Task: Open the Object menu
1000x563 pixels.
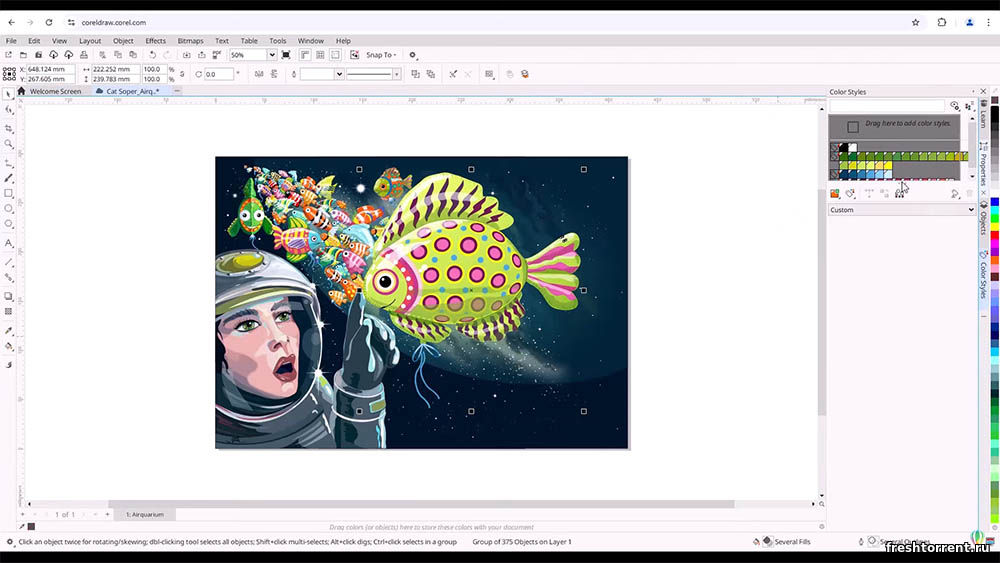Action: [x=123, y=41]
